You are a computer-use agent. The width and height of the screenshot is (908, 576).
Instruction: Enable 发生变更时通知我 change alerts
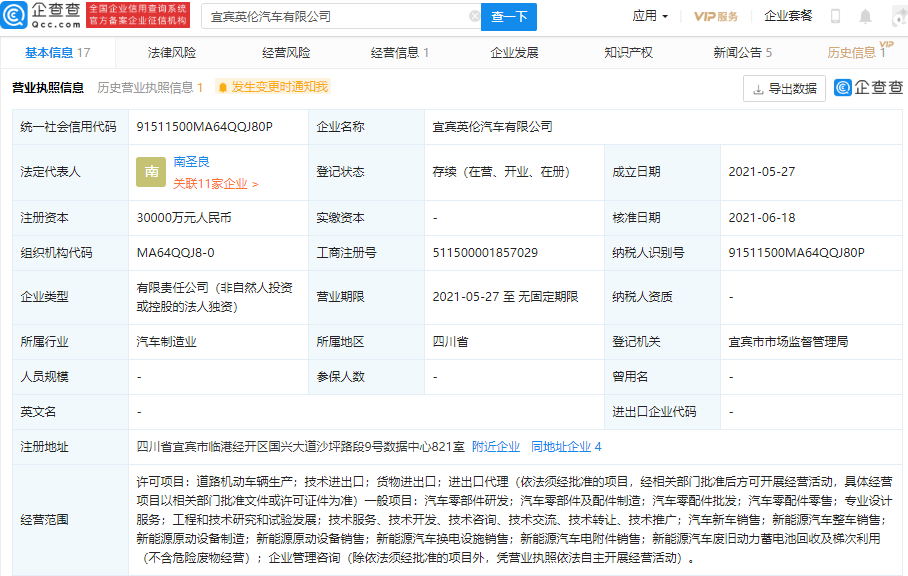click(269, 87)
